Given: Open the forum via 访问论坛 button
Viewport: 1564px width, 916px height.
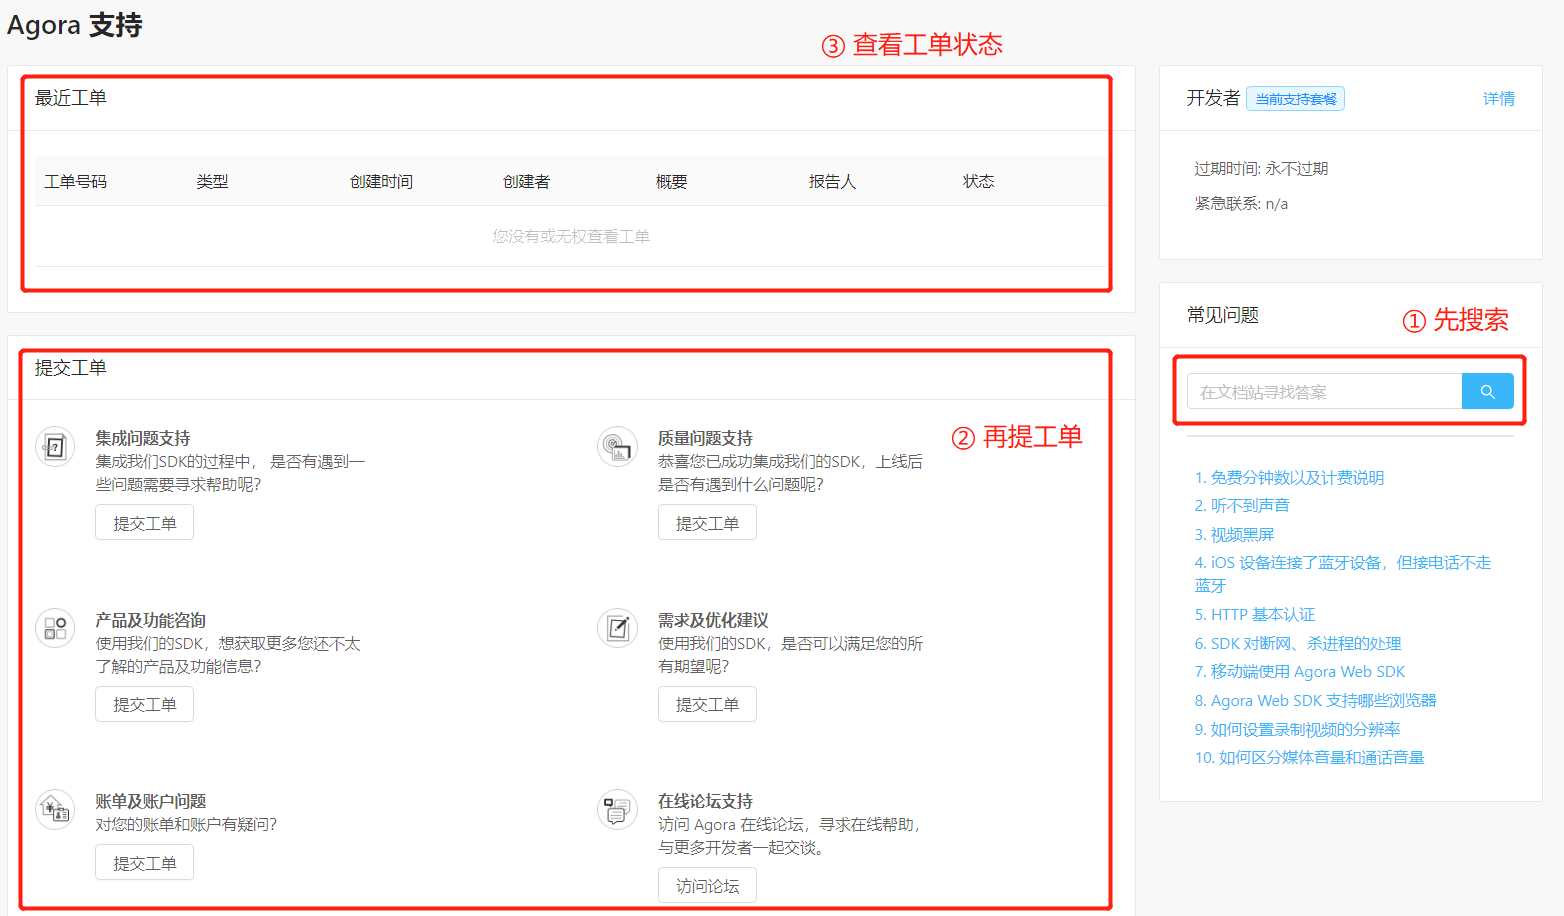Looking at the screenshot, I should coord(707,886).
